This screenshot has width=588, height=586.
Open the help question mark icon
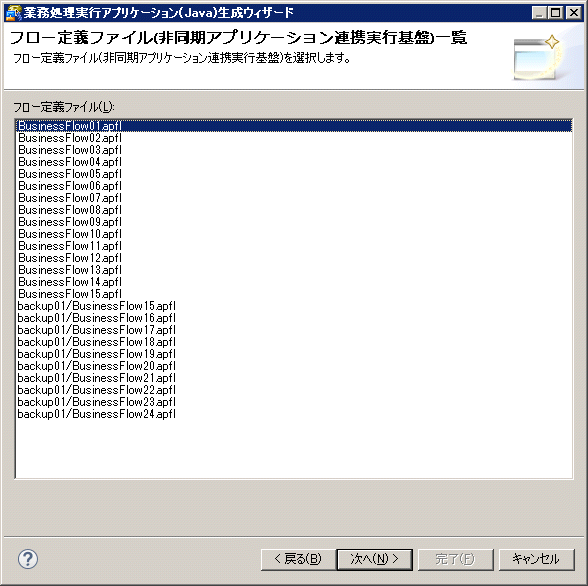(28, 559)
